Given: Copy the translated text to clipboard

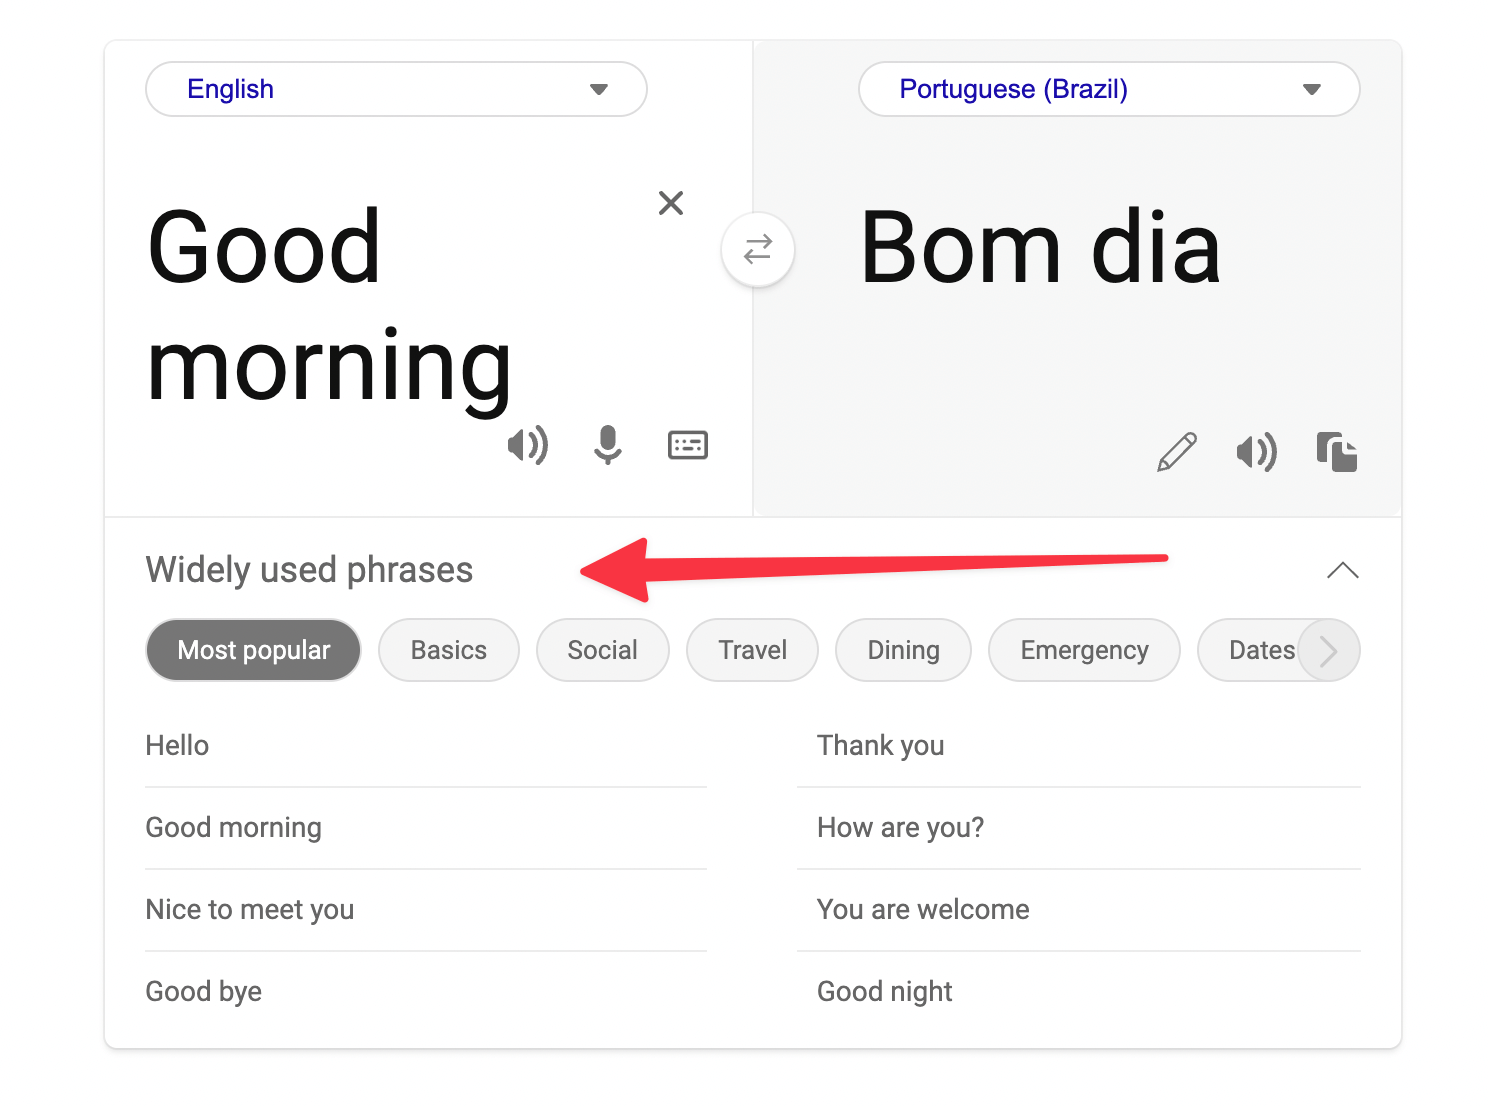Looking at the screenshot, I should tap(1337, 452).
